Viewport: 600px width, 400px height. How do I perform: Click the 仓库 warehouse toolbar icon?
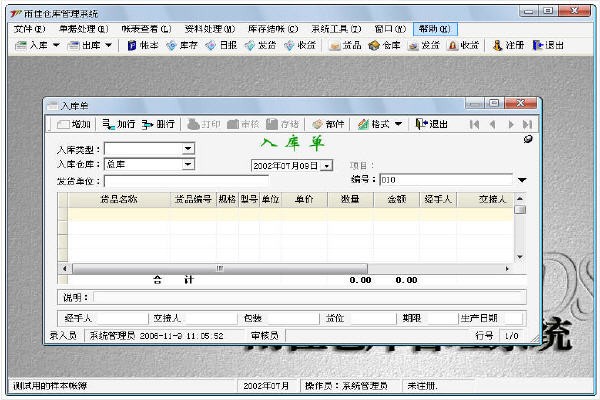[384, 46]
